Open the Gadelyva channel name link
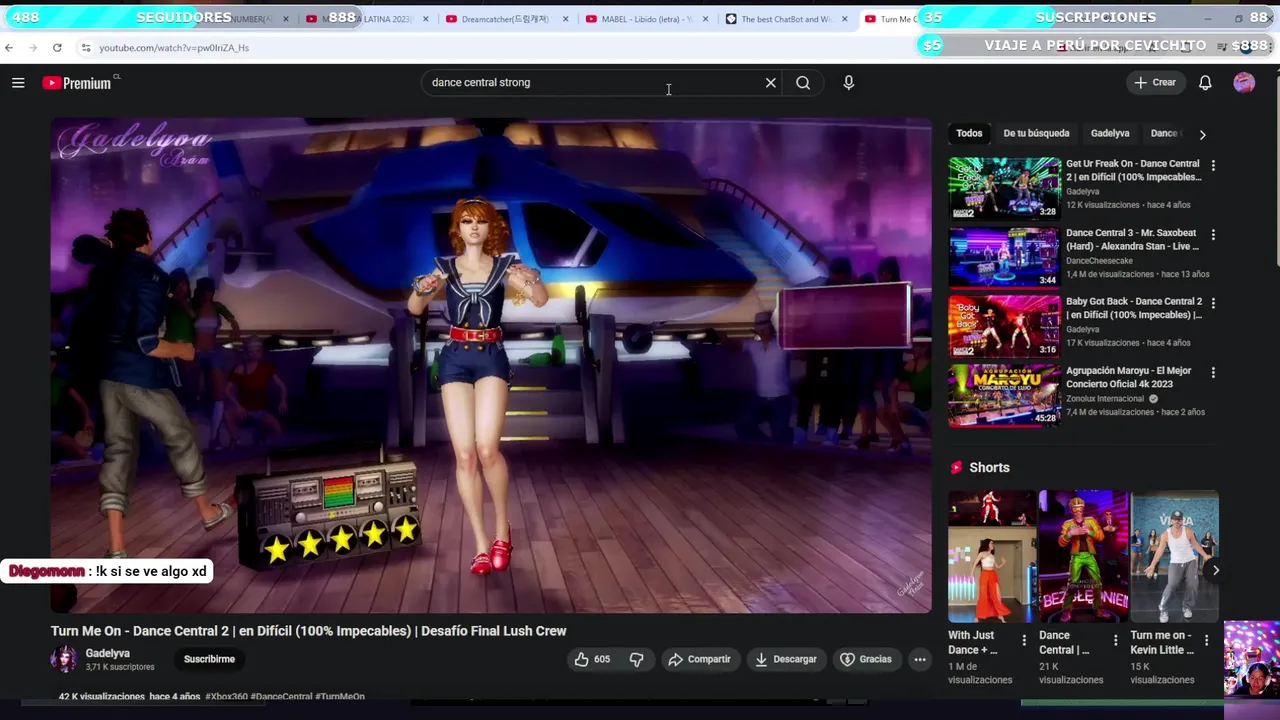Screen dimensions: 1280x720 click(108, 653)
